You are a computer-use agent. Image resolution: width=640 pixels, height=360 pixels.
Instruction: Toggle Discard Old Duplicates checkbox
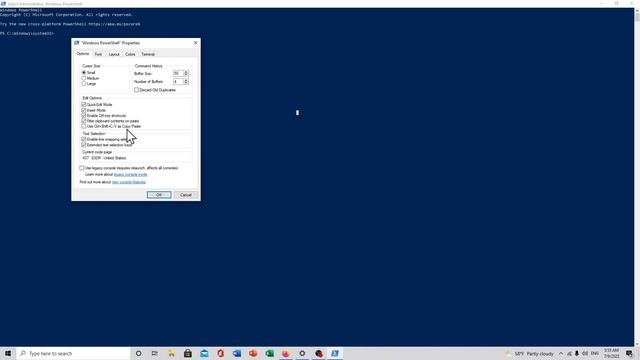(136, 90)
